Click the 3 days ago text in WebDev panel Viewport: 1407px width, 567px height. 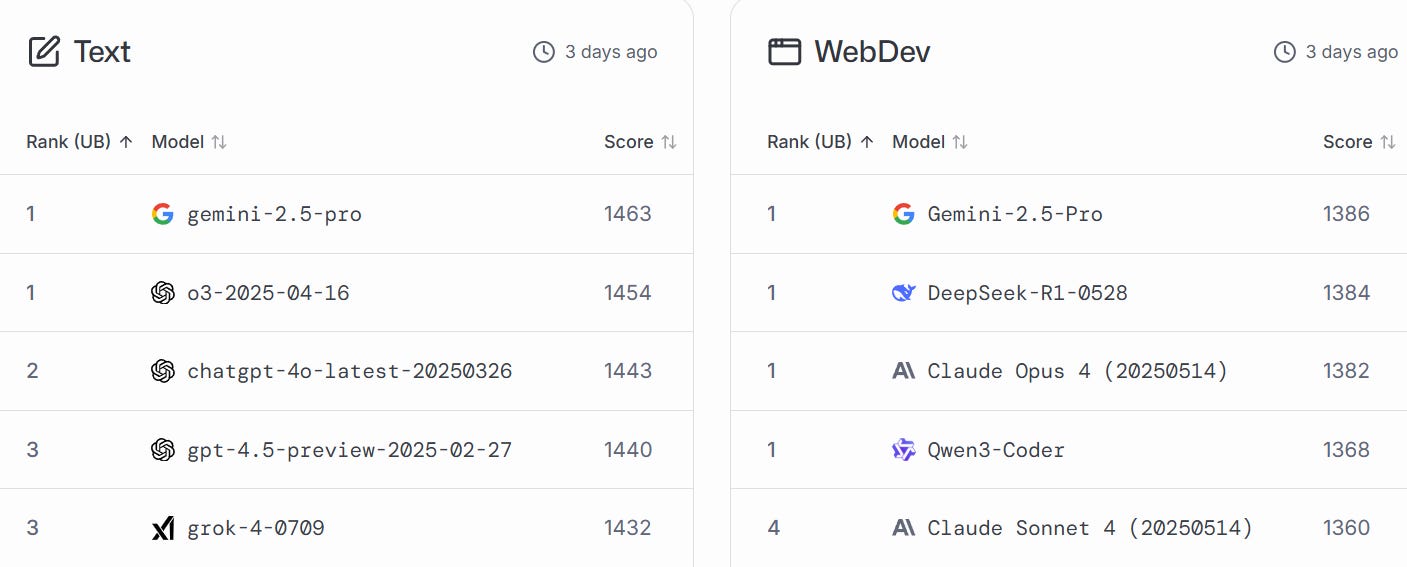[1352, 51]
